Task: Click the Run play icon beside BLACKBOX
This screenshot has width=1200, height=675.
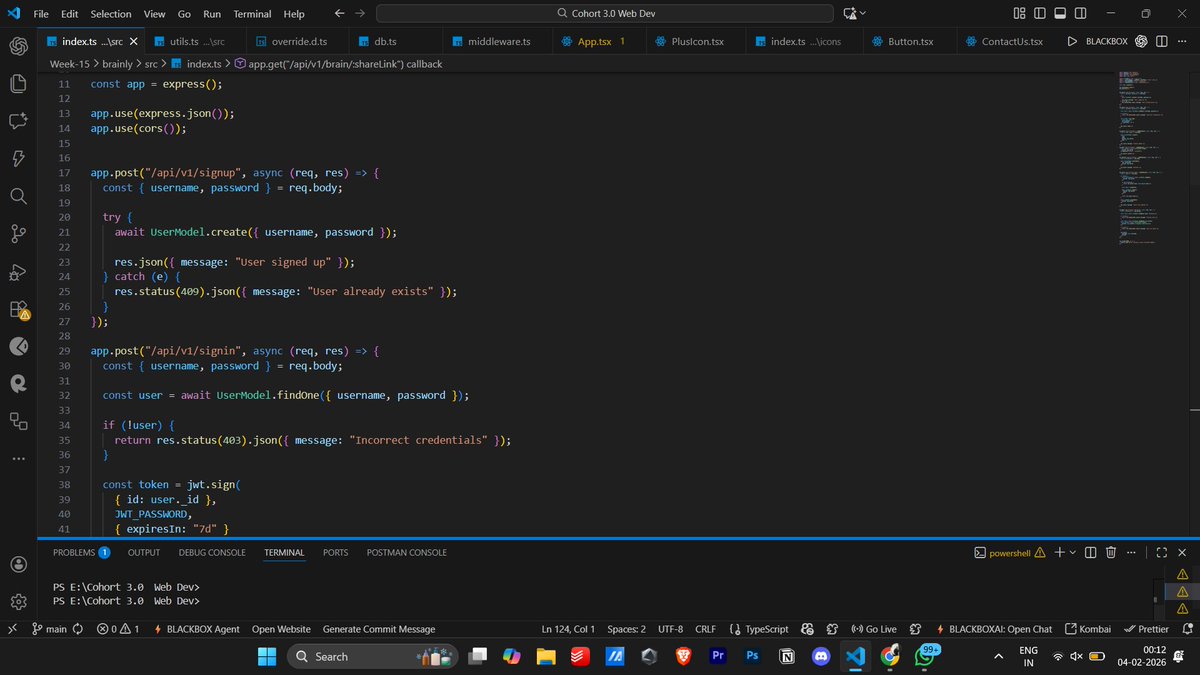Action: click(1072, 42)
